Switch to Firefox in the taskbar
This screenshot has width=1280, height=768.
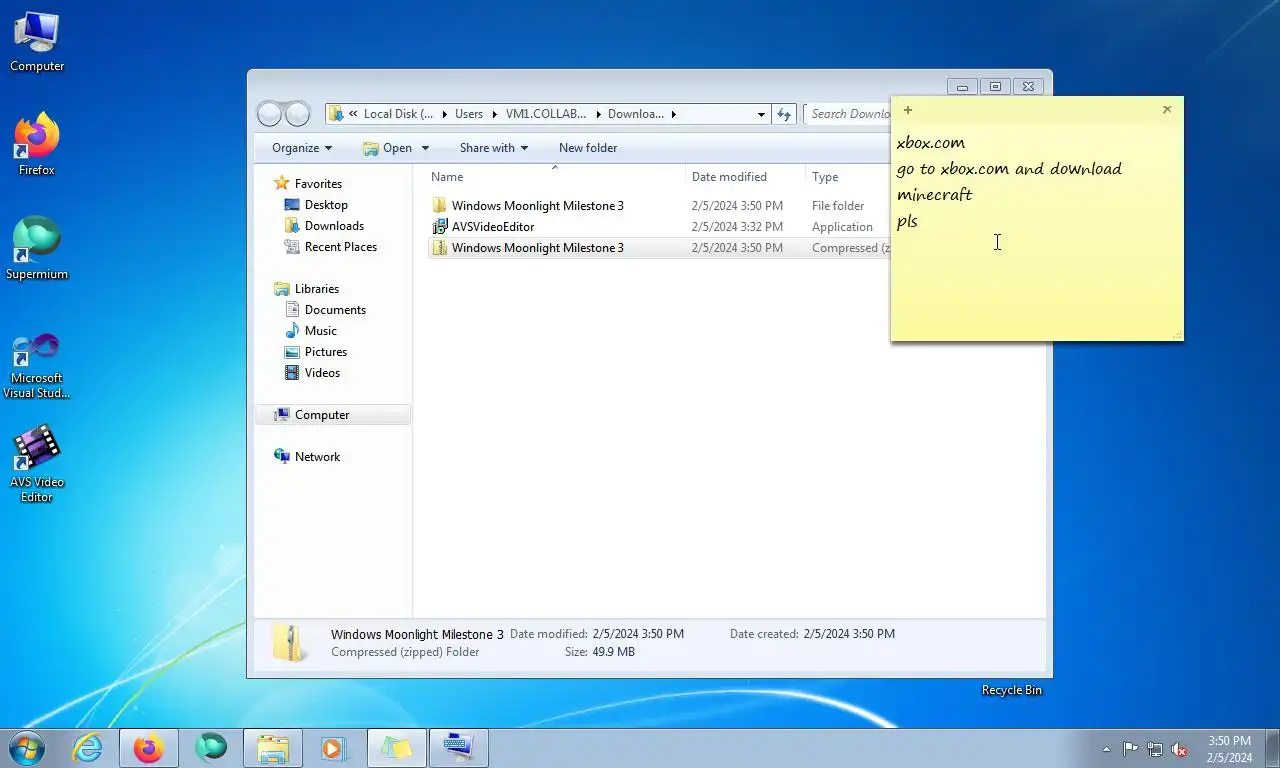coord(149,748)
